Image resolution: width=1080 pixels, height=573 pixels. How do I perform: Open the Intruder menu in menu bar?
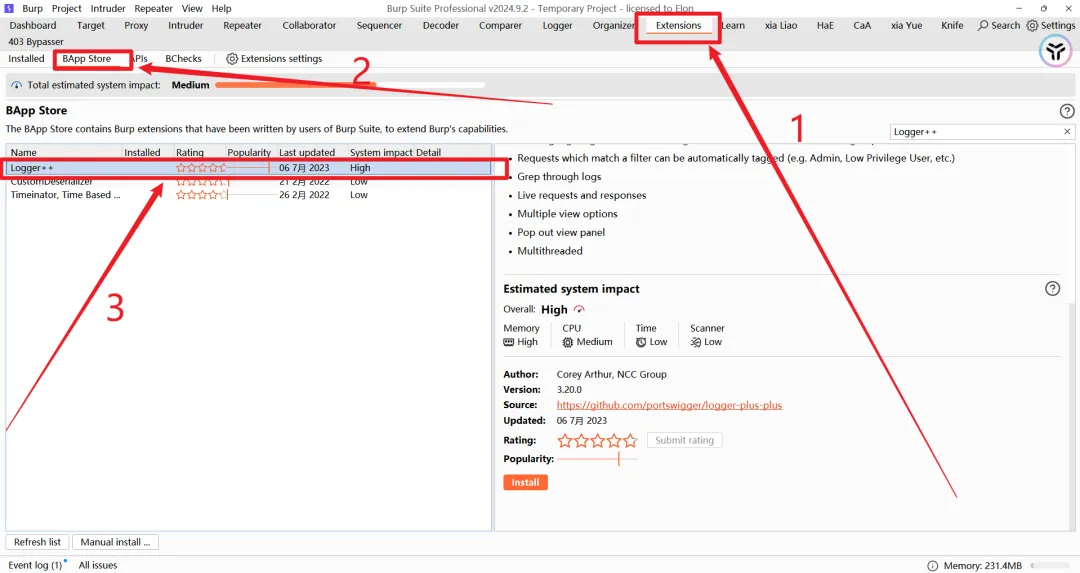[x=108, y=8]
